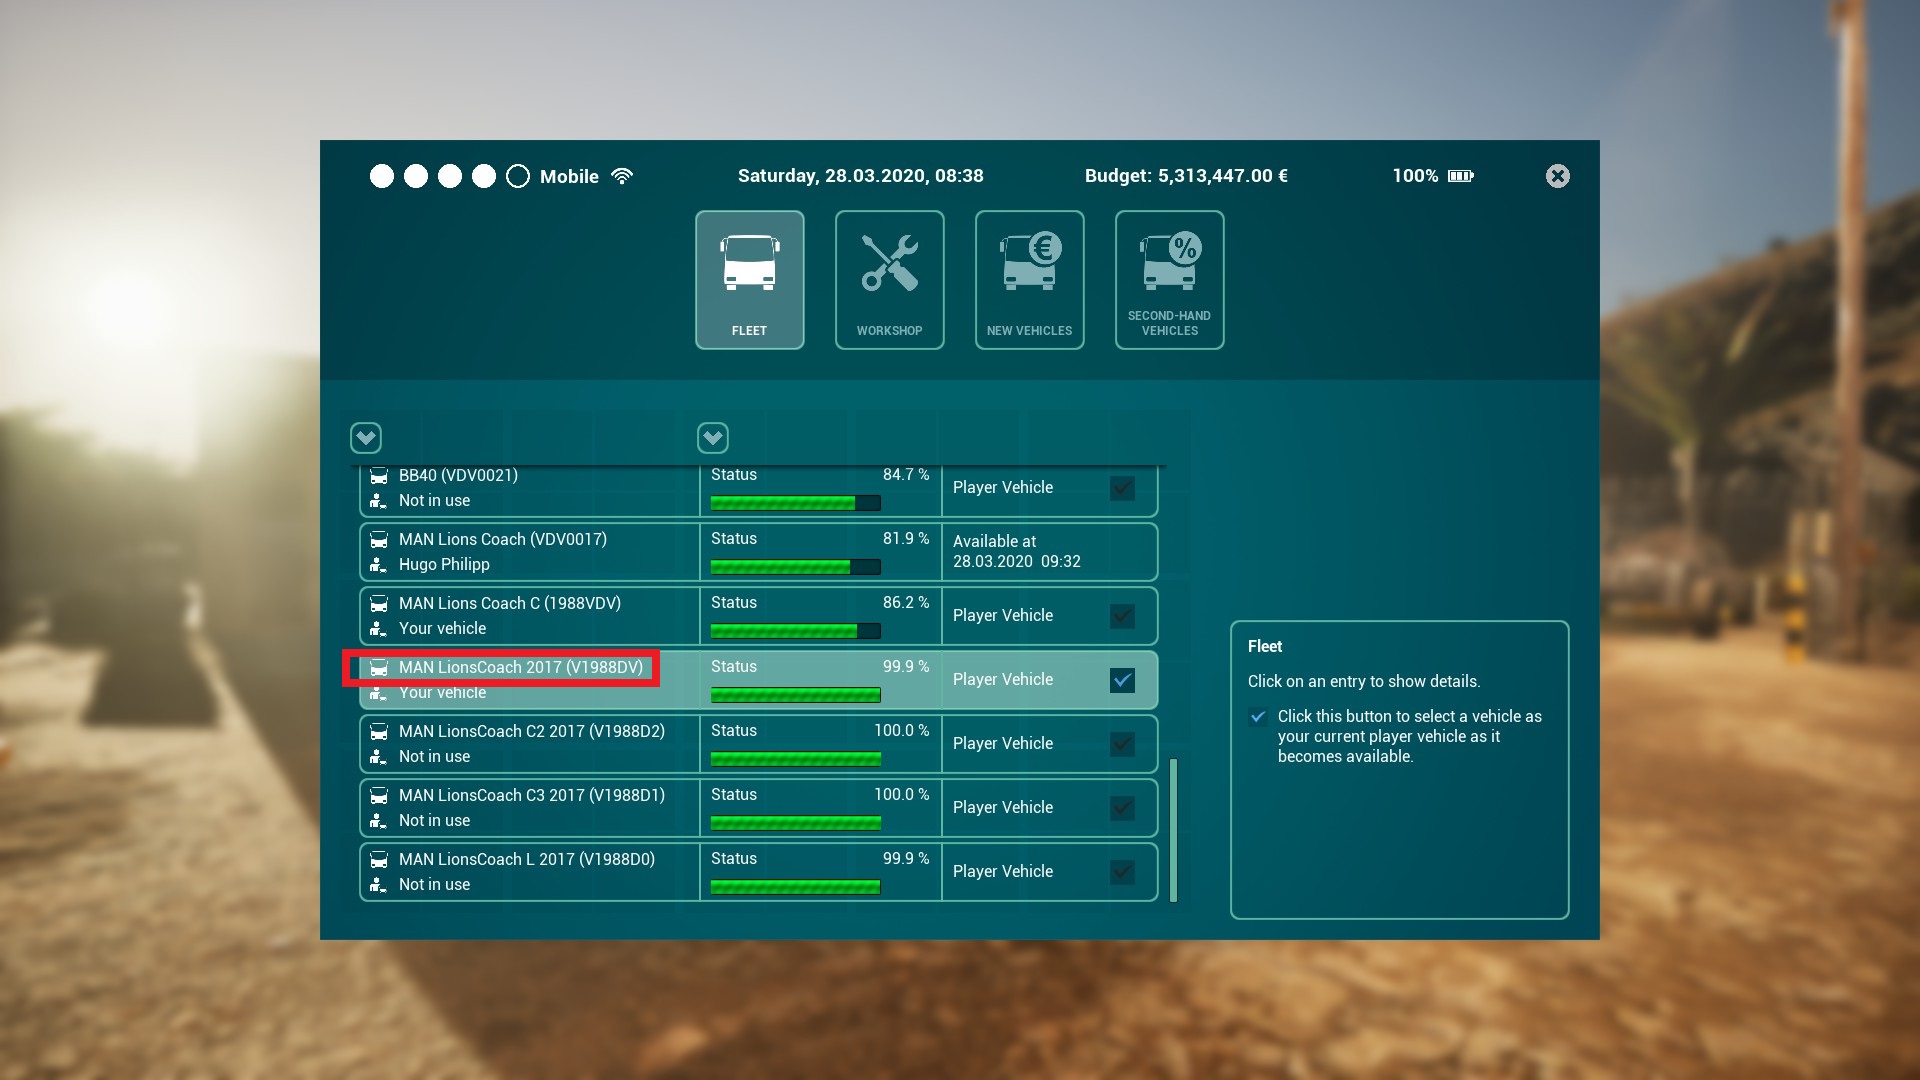The width and height of the screenshot is (1920, 1080).
Task: Click 'Your vehicle' under MAN Lions Coach C
Action: (x=442, y=629)
